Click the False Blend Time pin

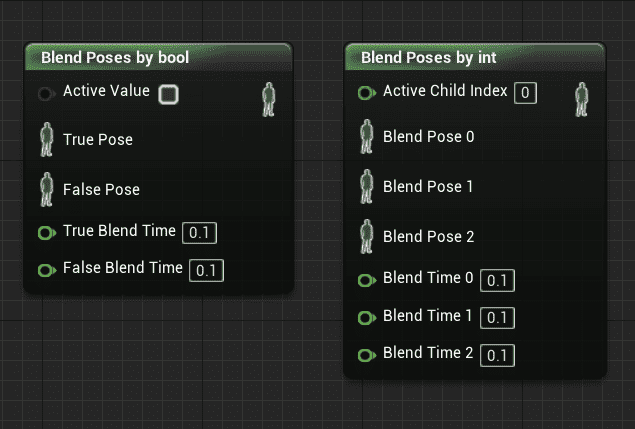tap(46, 270)
